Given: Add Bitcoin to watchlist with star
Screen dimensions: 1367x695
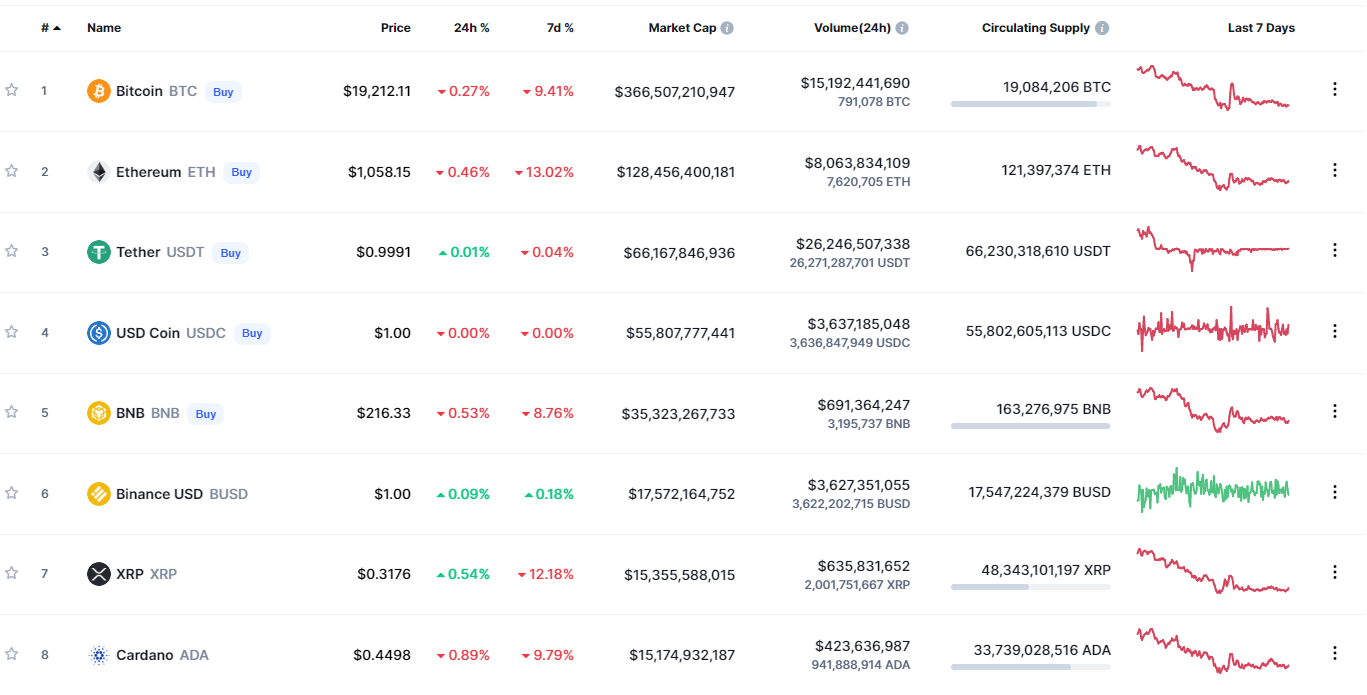Looking at the screenshot, I should tap(12, 90).
